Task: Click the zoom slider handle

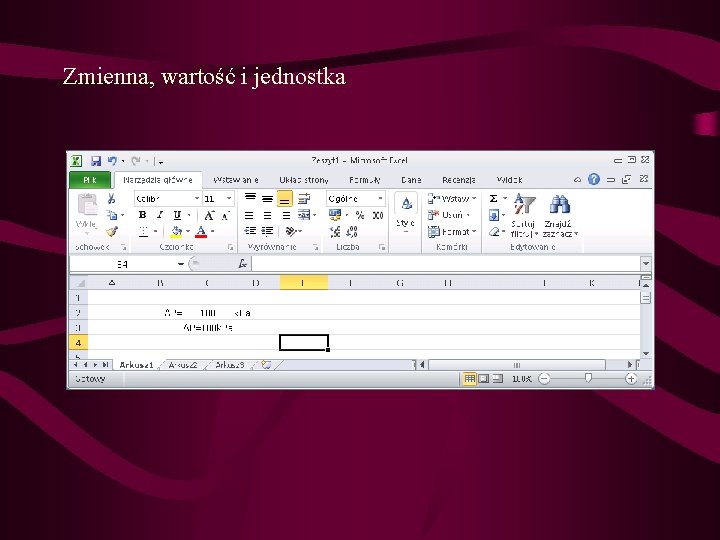Action: pos(588,378)
